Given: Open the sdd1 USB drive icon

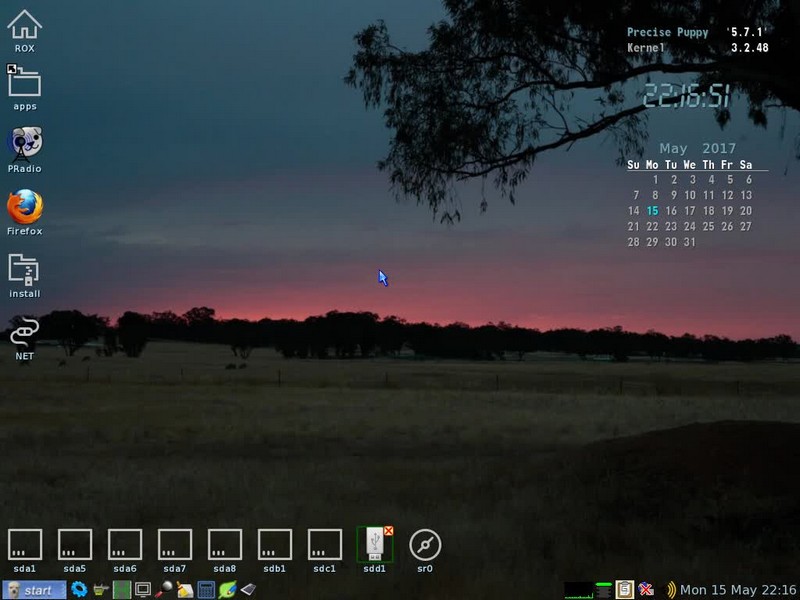Looking at the screenshot, I should point(374,543).
